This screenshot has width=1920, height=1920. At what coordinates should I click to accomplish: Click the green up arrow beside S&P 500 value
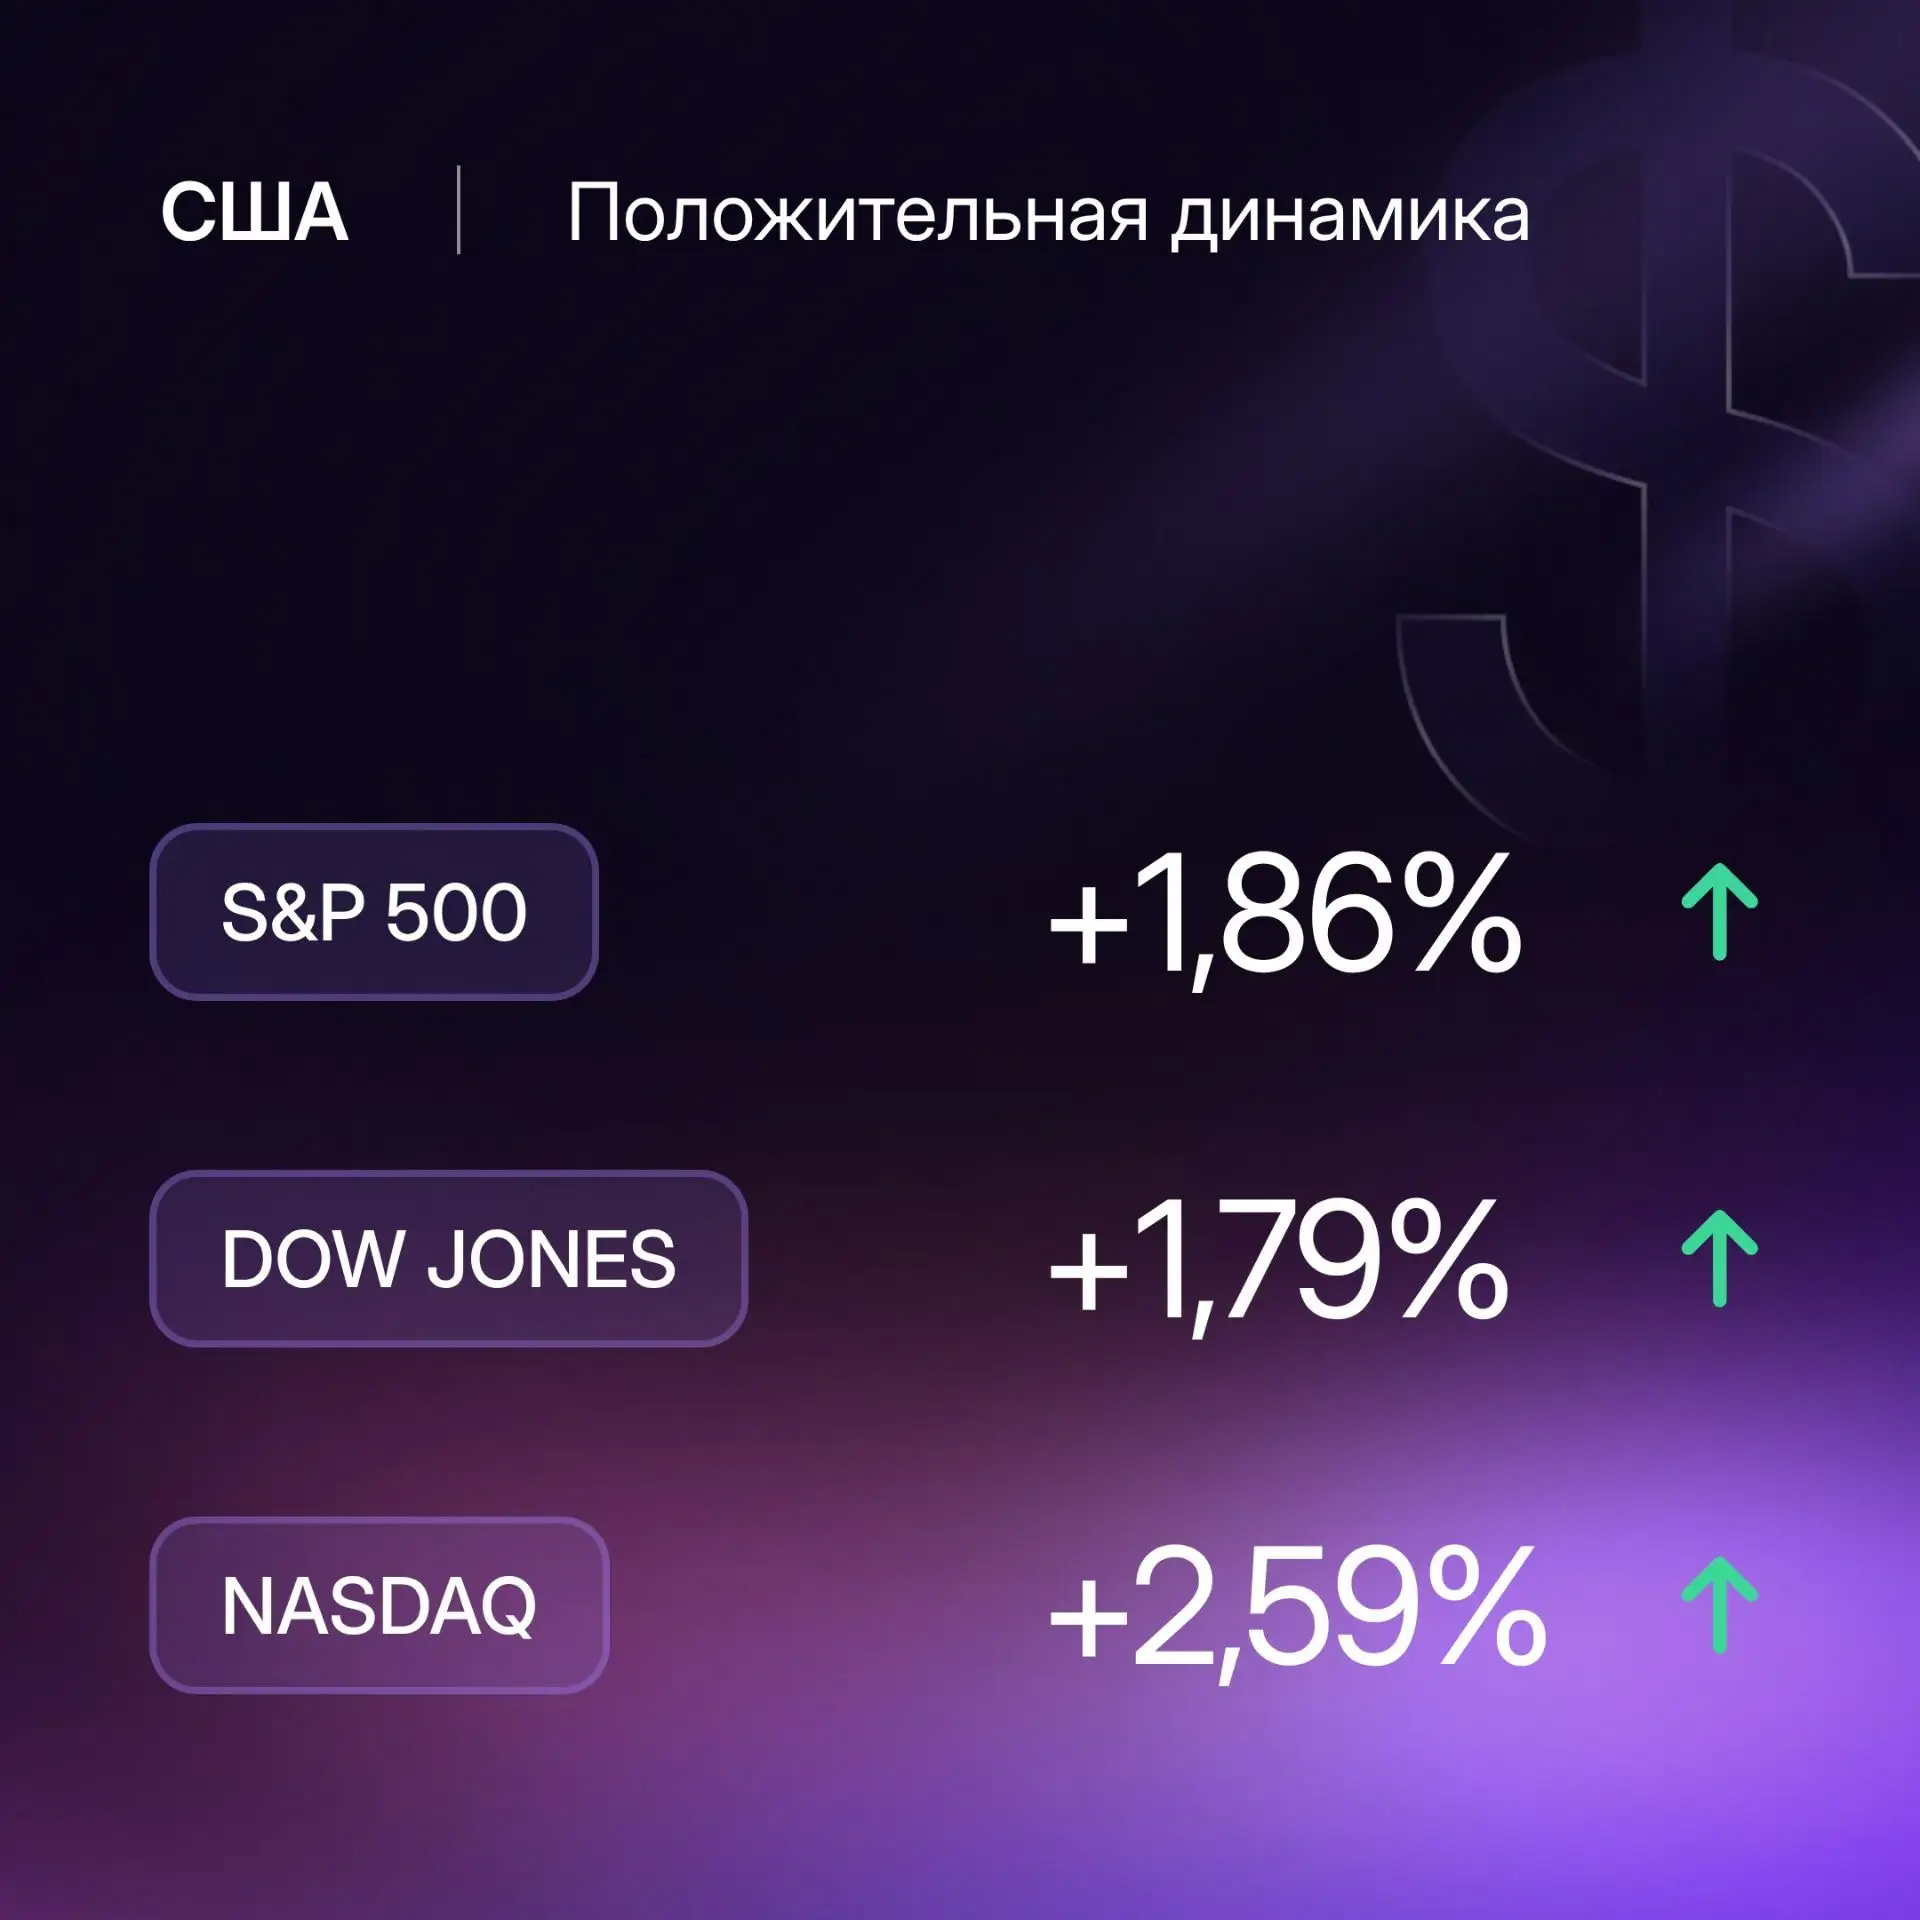(1719, 911)
